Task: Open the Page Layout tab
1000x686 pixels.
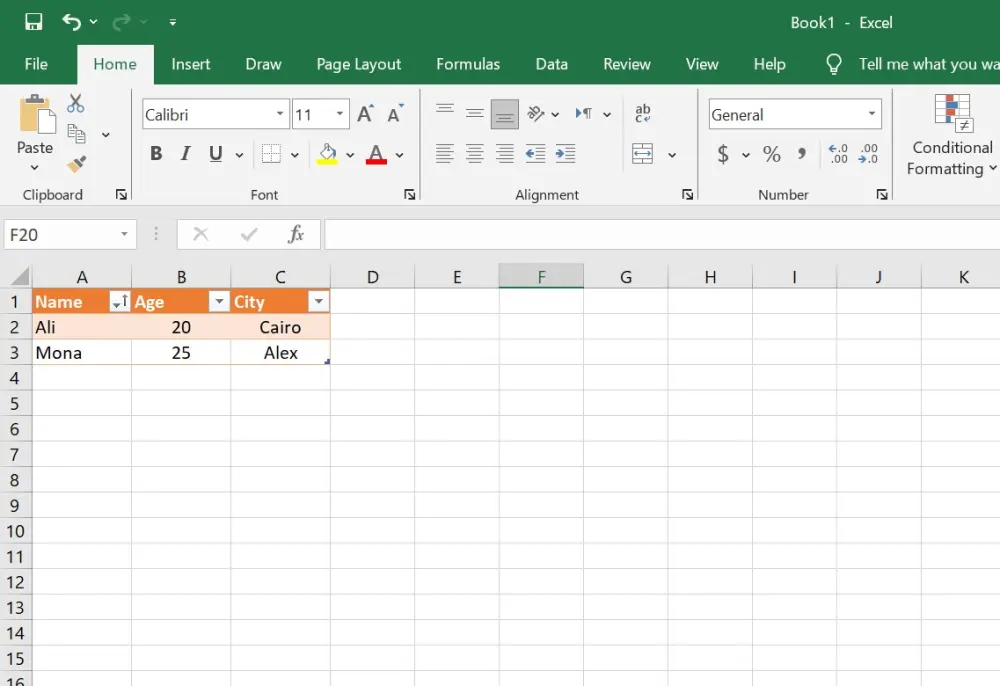Action: tap(358, 64)
